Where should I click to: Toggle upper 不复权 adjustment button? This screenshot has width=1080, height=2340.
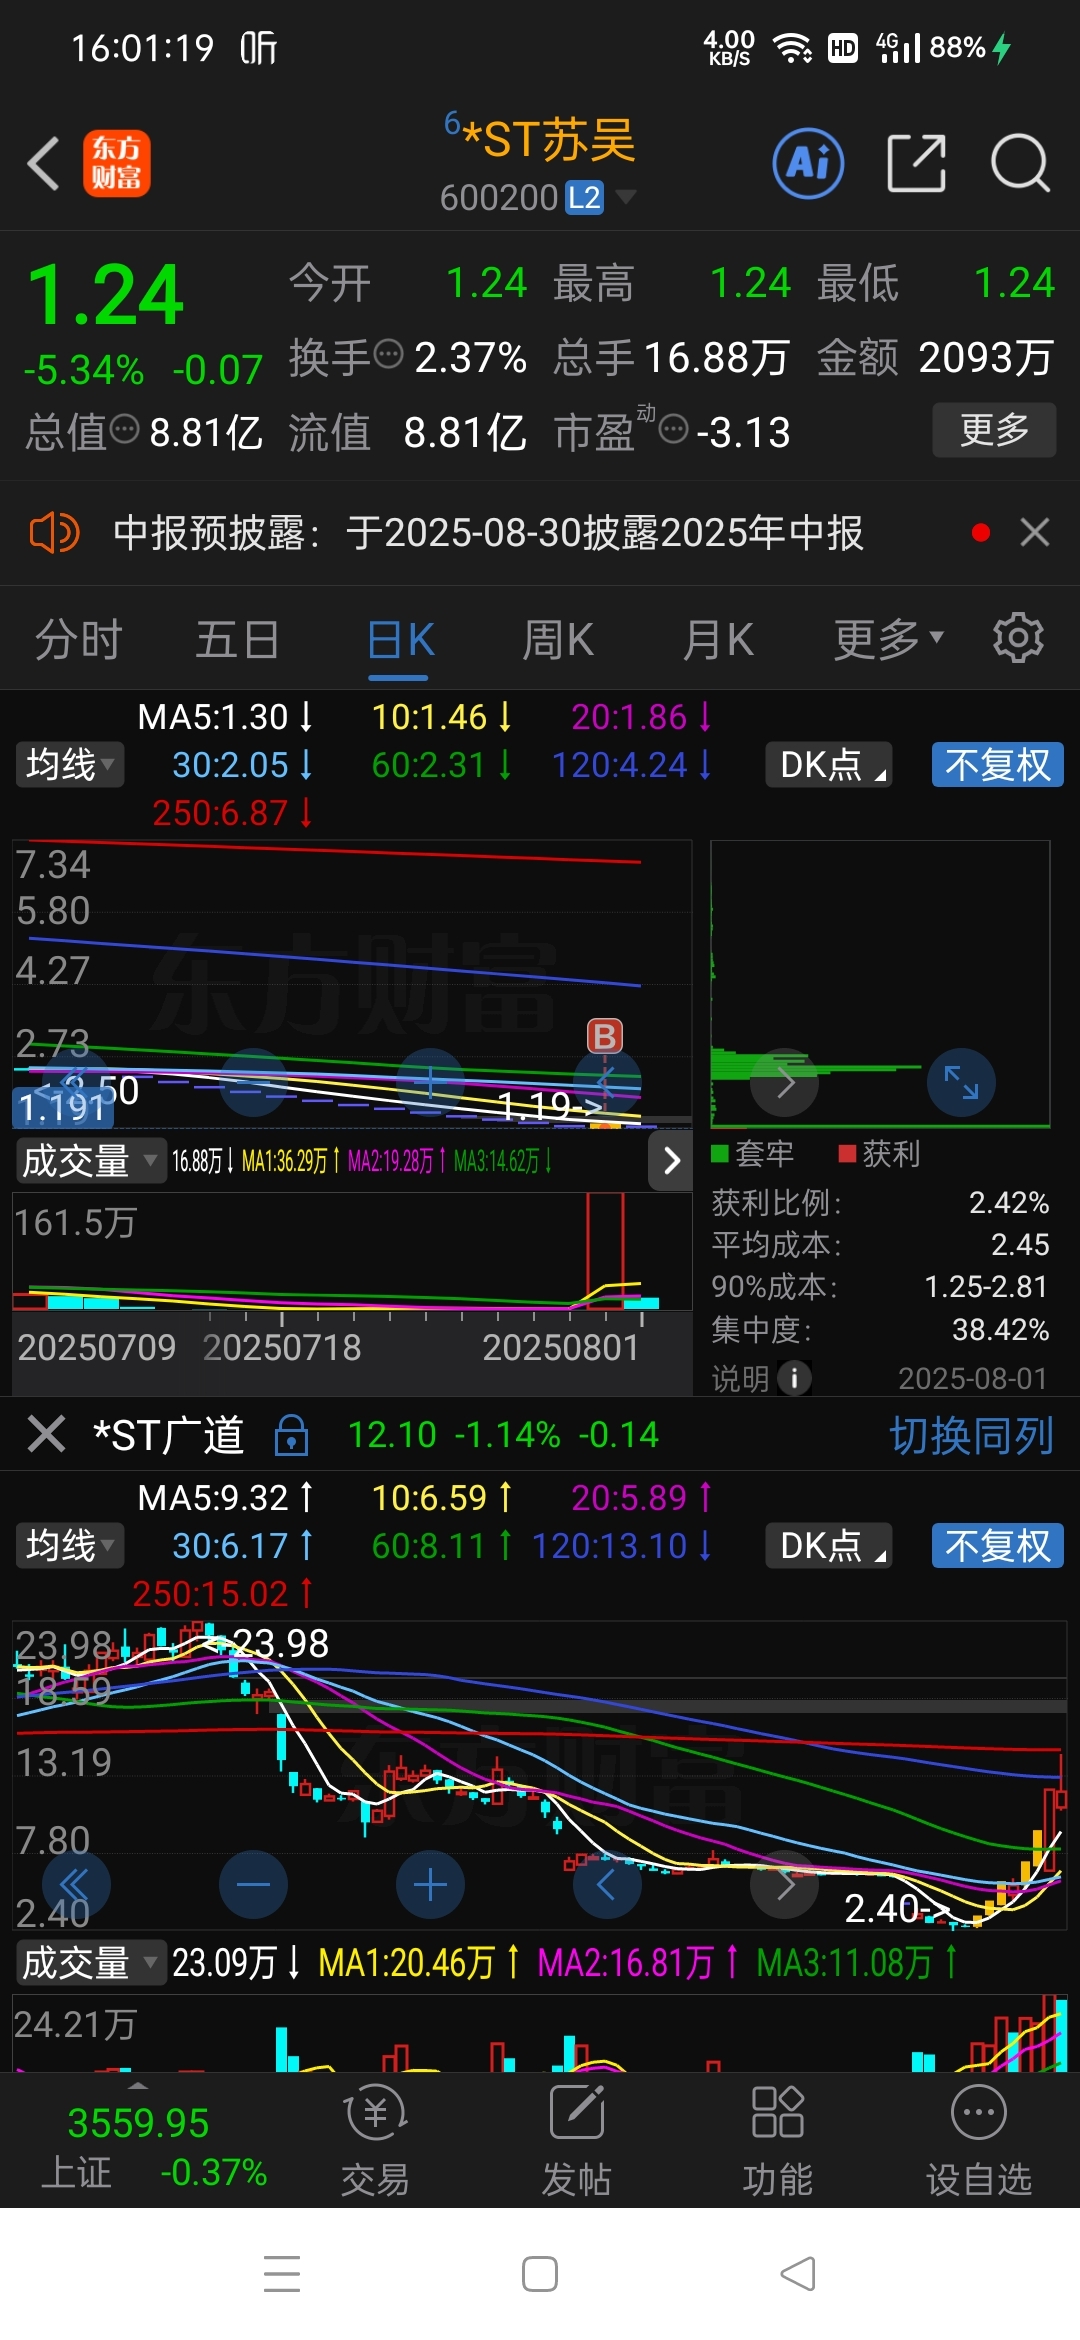coord(998,765)
